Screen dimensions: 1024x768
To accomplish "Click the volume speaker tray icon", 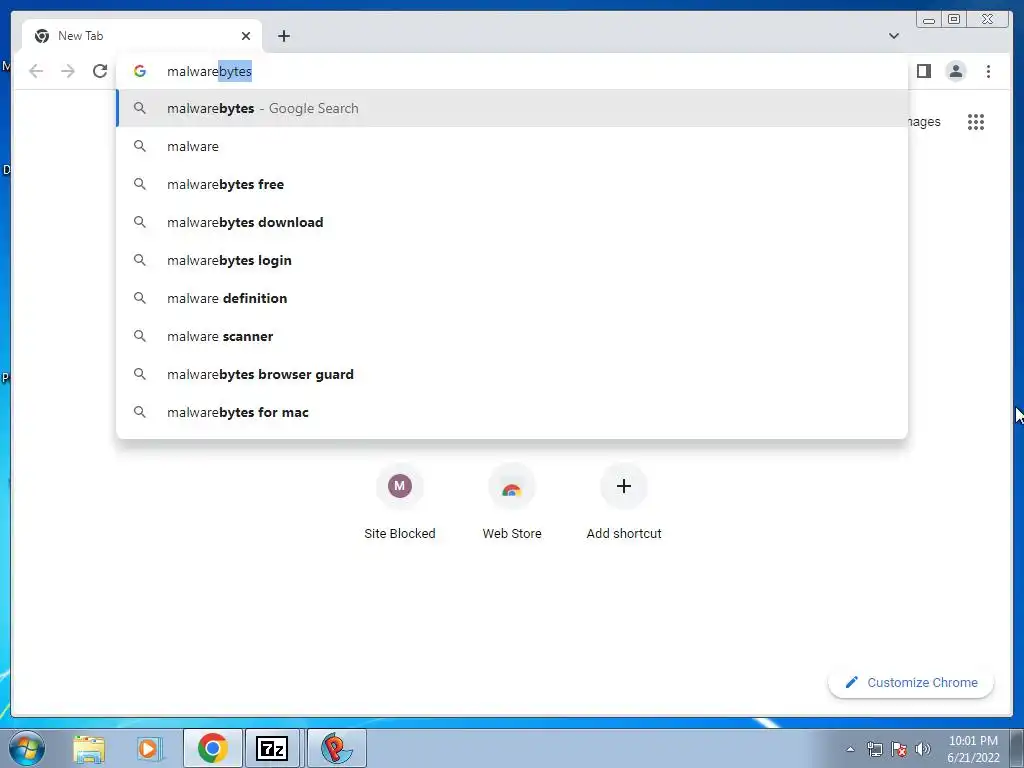I will coord(923,749).
